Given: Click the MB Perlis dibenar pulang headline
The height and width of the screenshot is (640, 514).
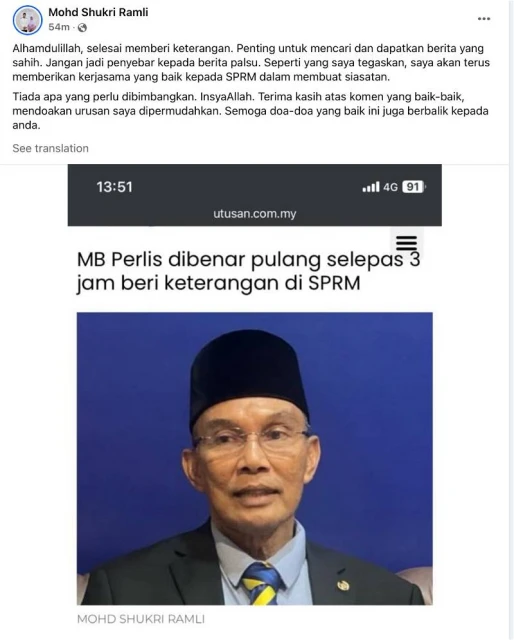Looking at the screenshot, I should (248, 271).
